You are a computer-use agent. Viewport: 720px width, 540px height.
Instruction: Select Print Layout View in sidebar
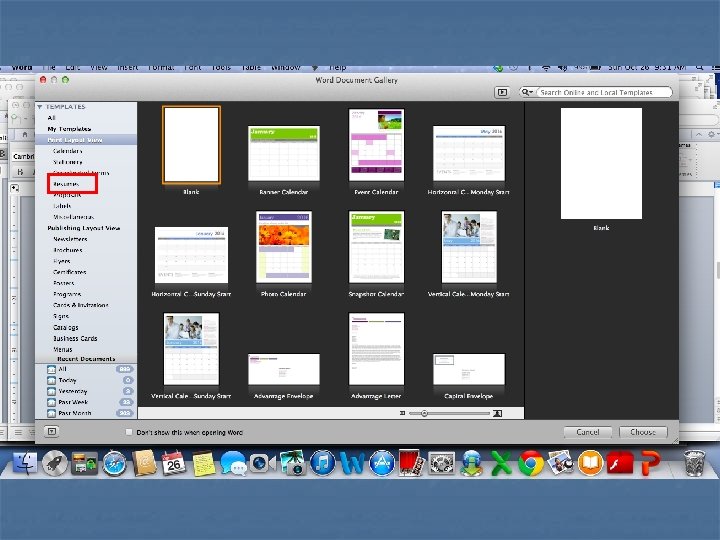pos(75,140)
